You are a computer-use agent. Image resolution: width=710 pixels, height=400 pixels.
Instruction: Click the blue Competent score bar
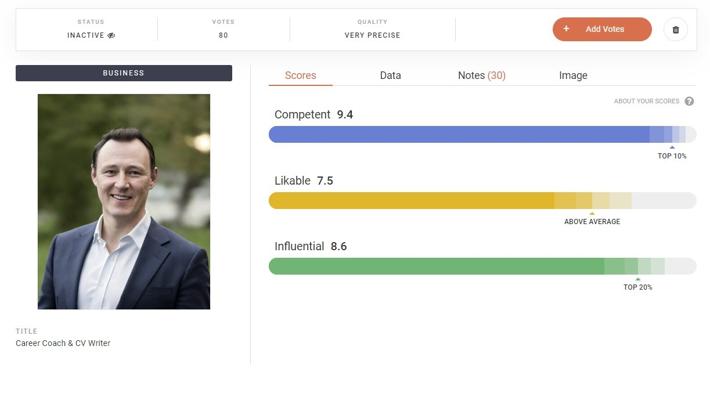pos(460,134)
